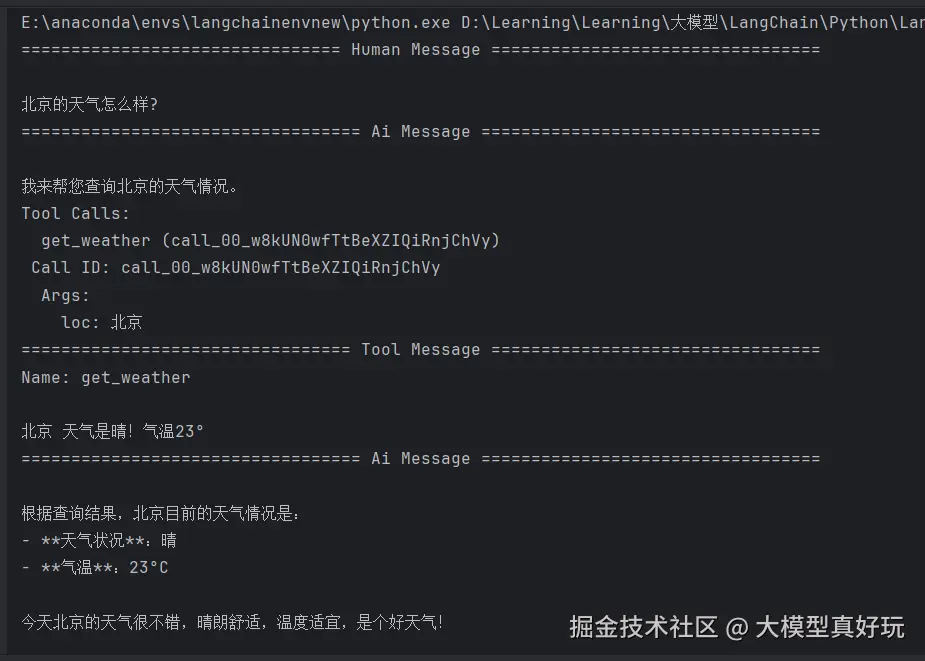Image resolution: width=925 pixels, height=661 pixels.
Task: Click the line starting with 根据查询结果
Action: click(160, 513)
